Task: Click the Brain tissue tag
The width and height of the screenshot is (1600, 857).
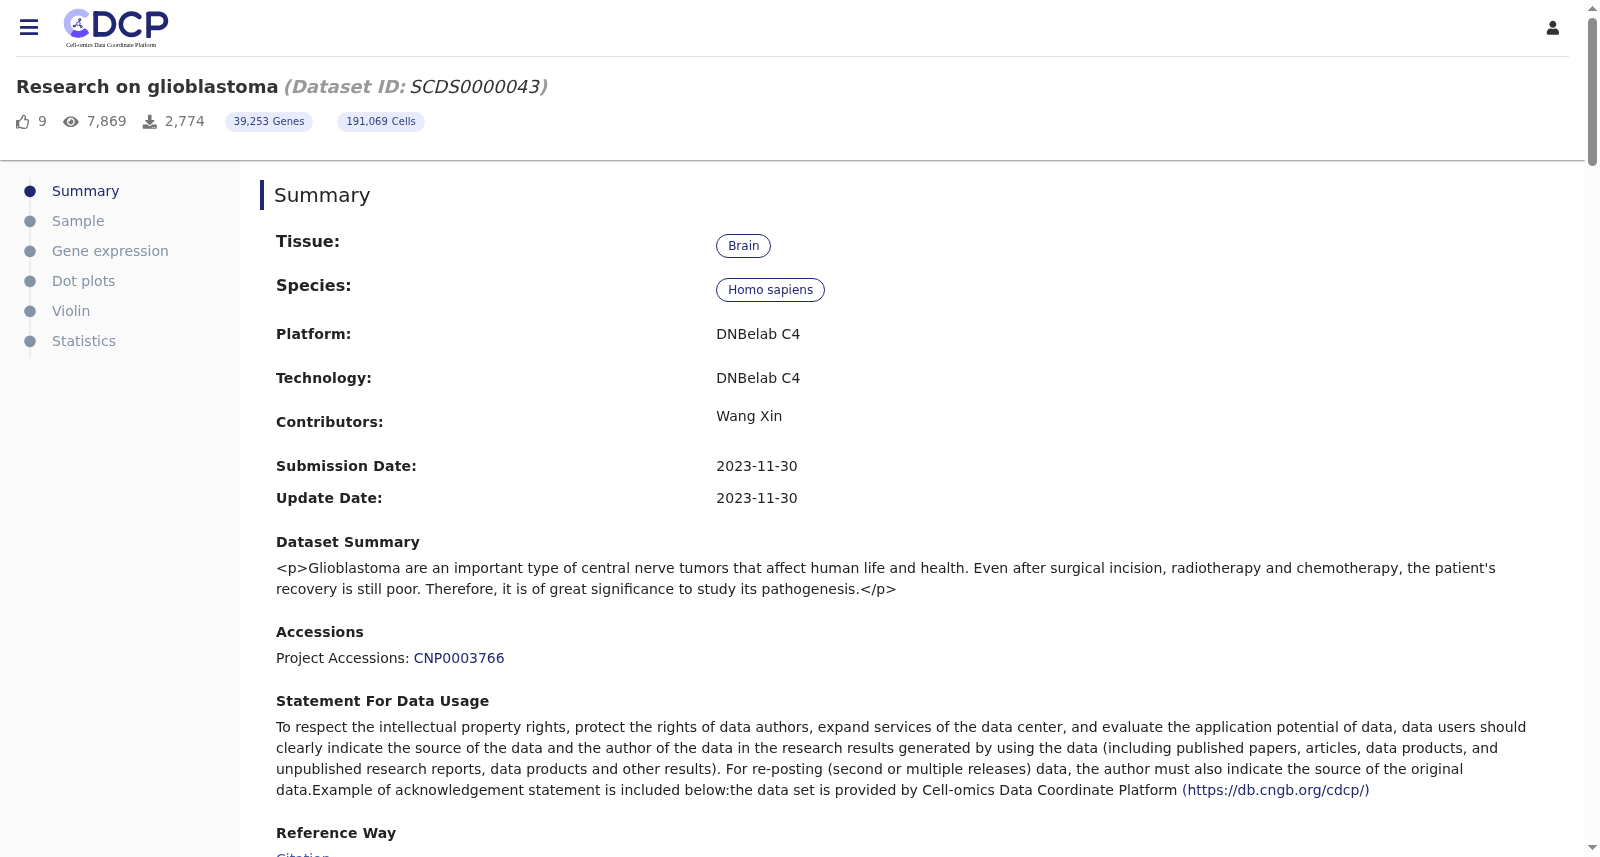Action: pyautogui.click(x=743, y=246)
